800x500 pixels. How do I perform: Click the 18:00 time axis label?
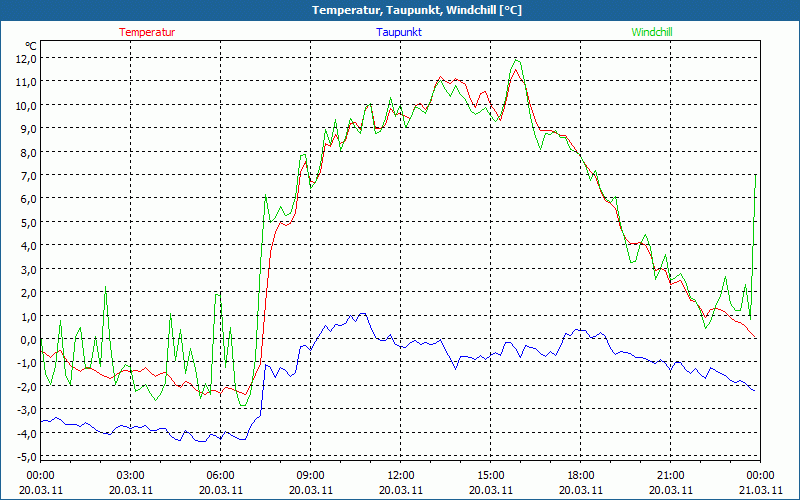(580, 476)
